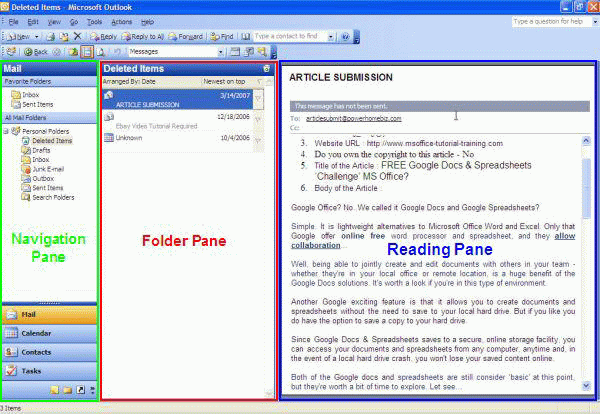Screen dimensions: 600x414
Task: Click the Forward message button
Action: 186,37
